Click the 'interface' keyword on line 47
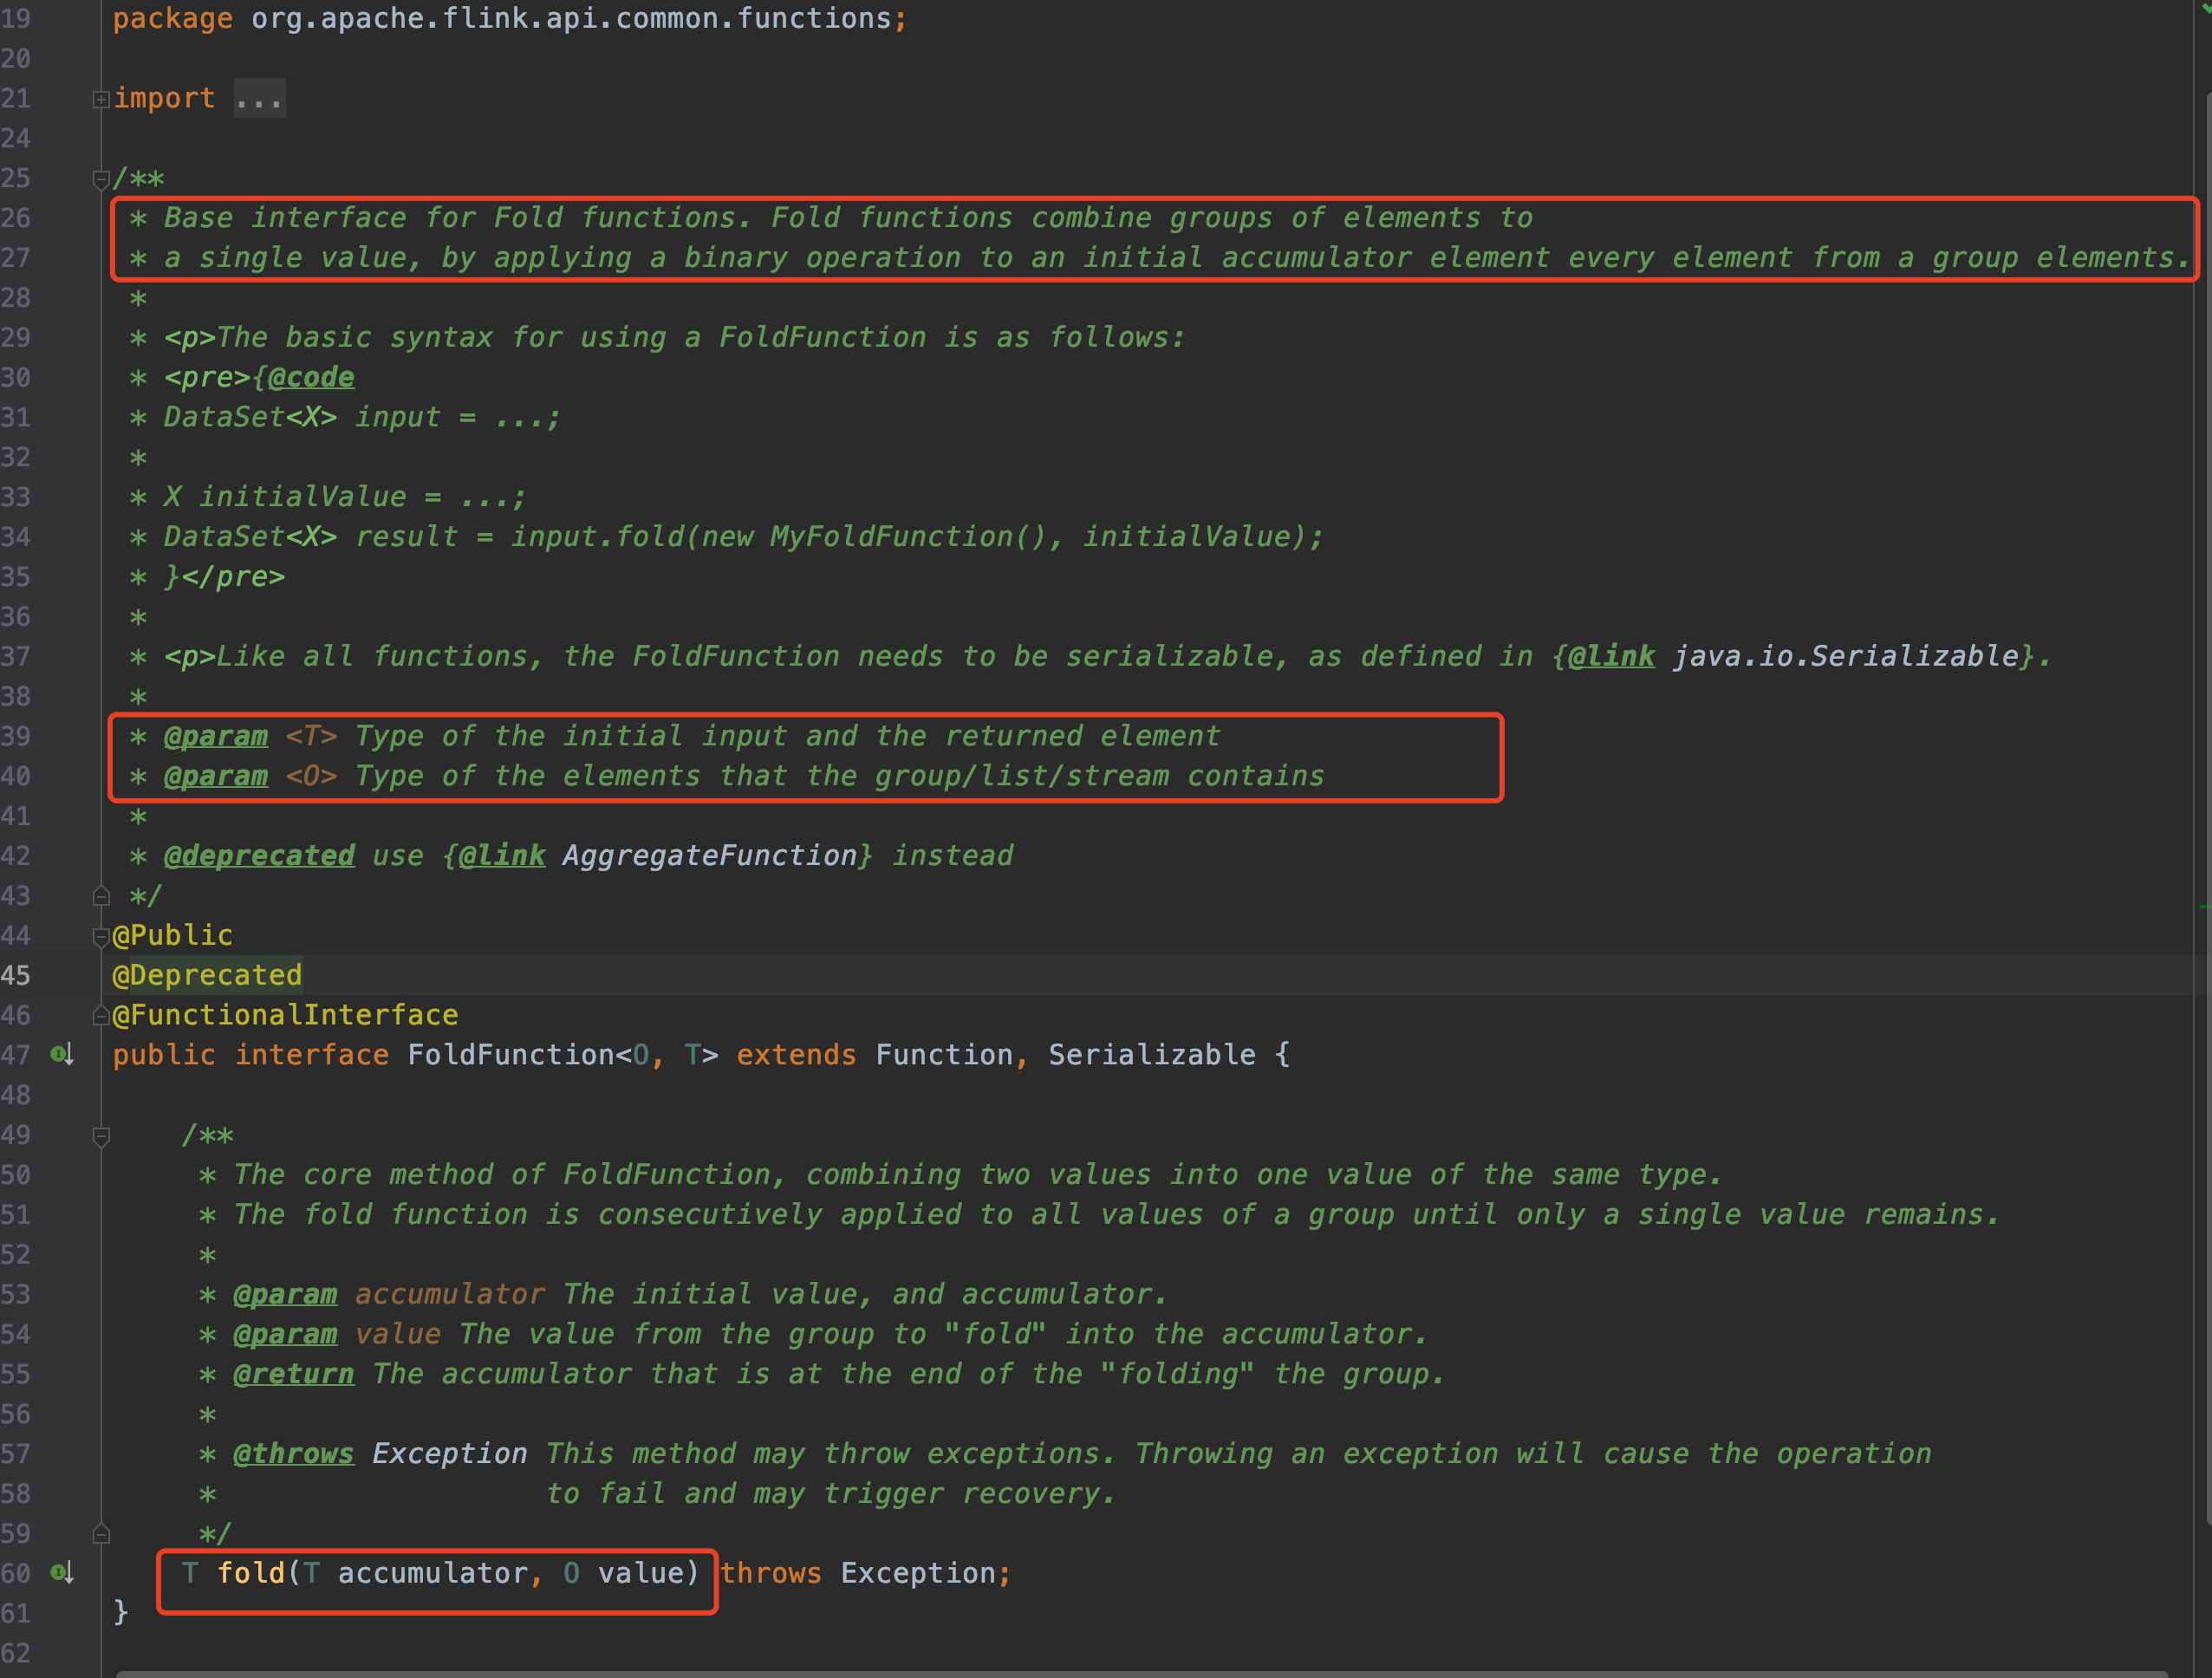Viewport: 2212px width, 1678px height. coord(311,1055)
